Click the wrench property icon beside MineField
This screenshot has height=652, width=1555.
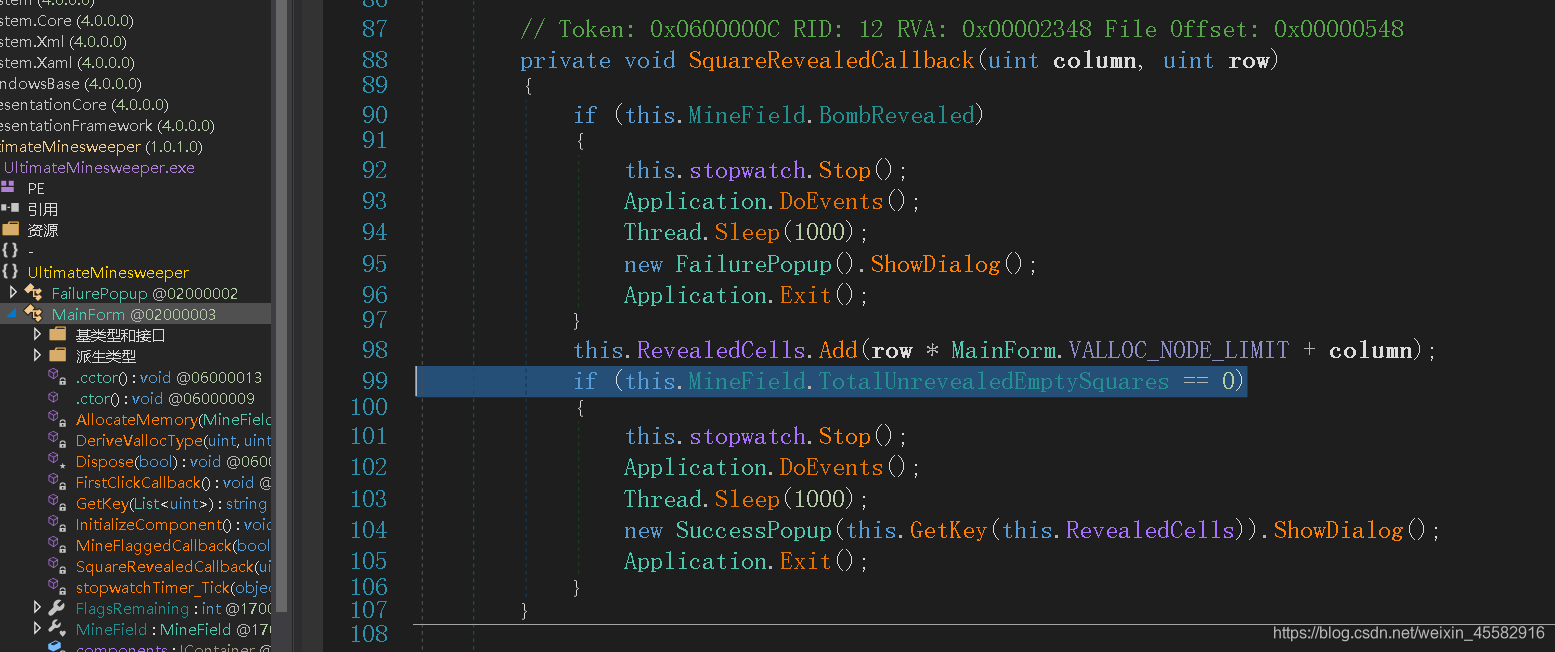point(58,629)
